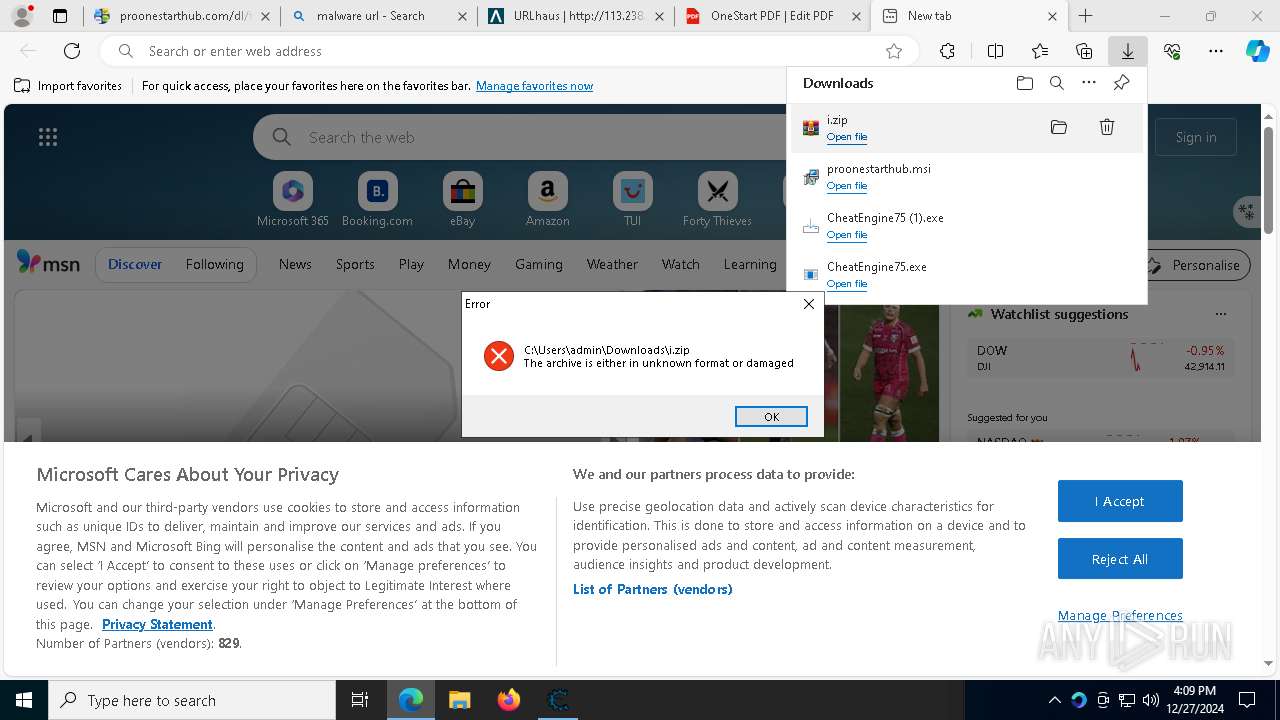Open more options in Downloads panel
The height and width of the screenshot is (720, 1280).
[x=1089, y=83]
